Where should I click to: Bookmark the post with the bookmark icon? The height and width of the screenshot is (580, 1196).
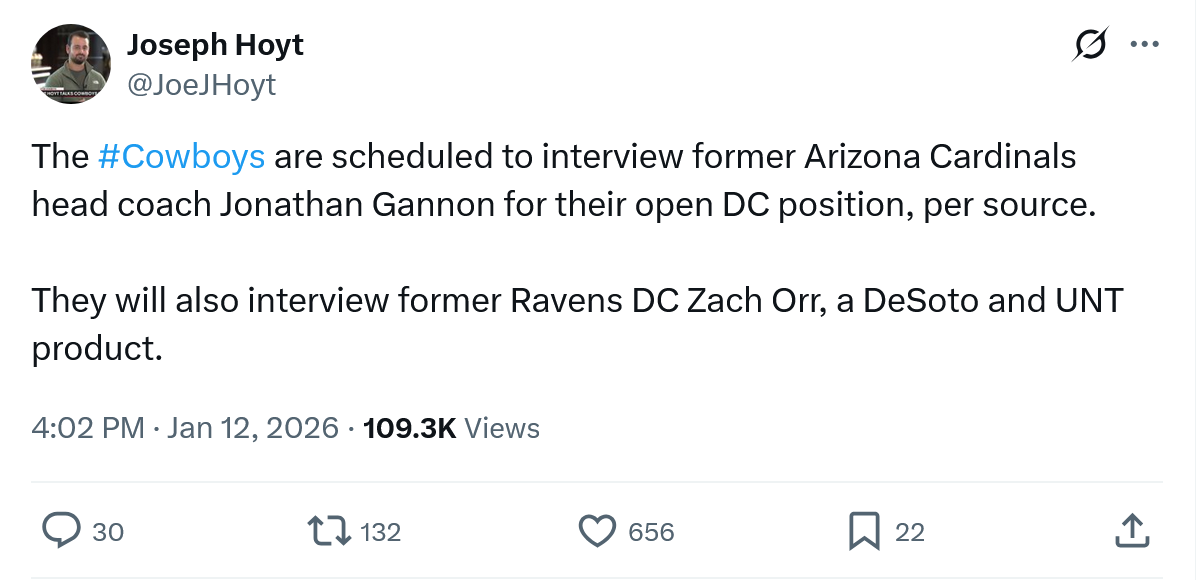coord(863,531)
